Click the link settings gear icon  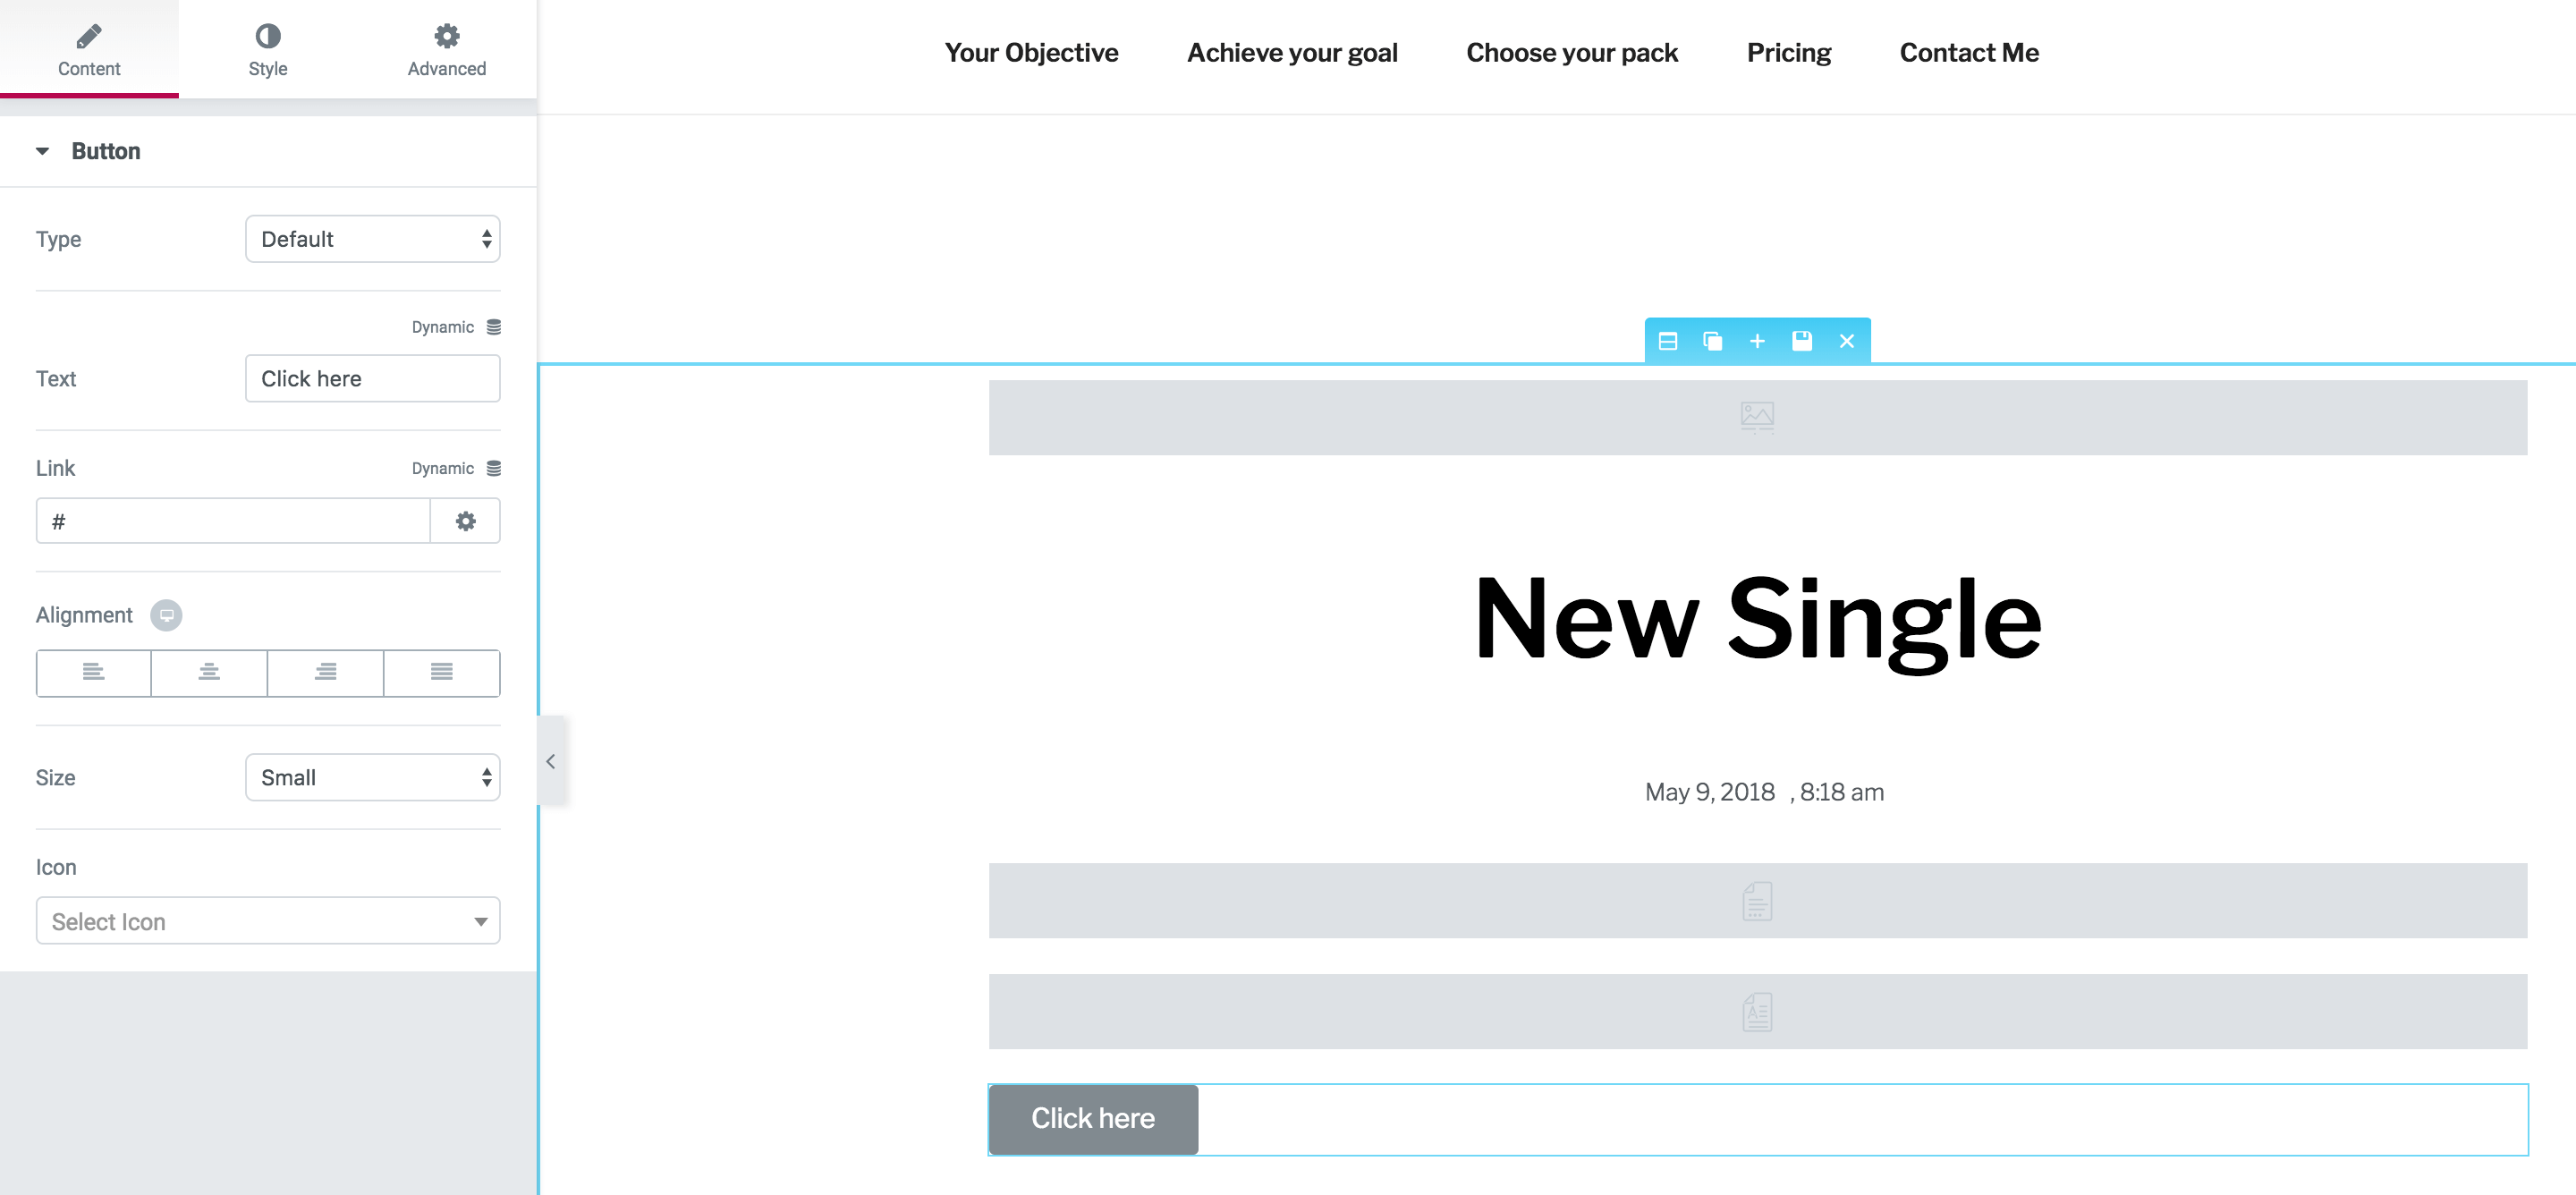tap(467, 520)
